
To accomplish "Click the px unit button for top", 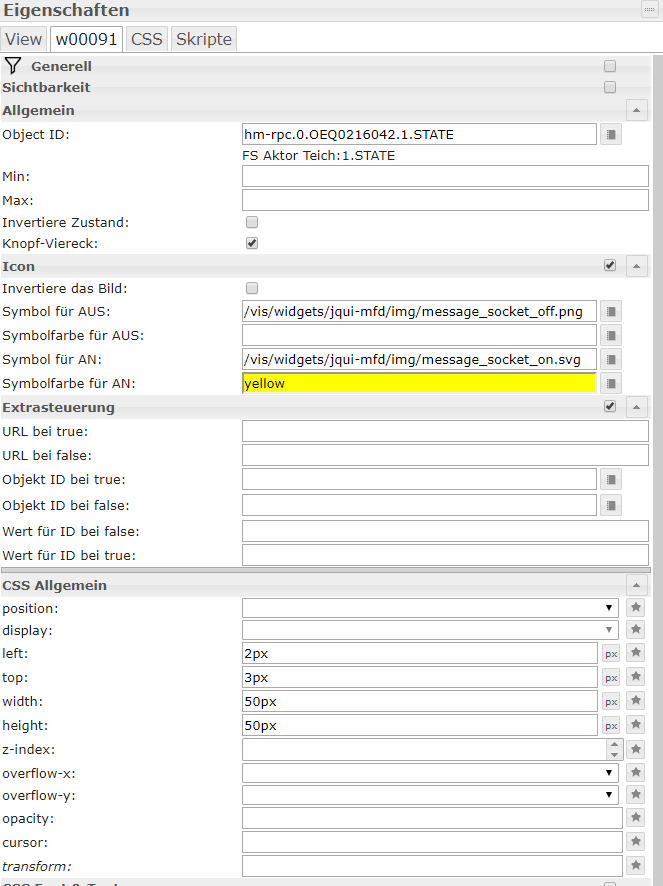I will pyautogui.click(x=611, y=677).
